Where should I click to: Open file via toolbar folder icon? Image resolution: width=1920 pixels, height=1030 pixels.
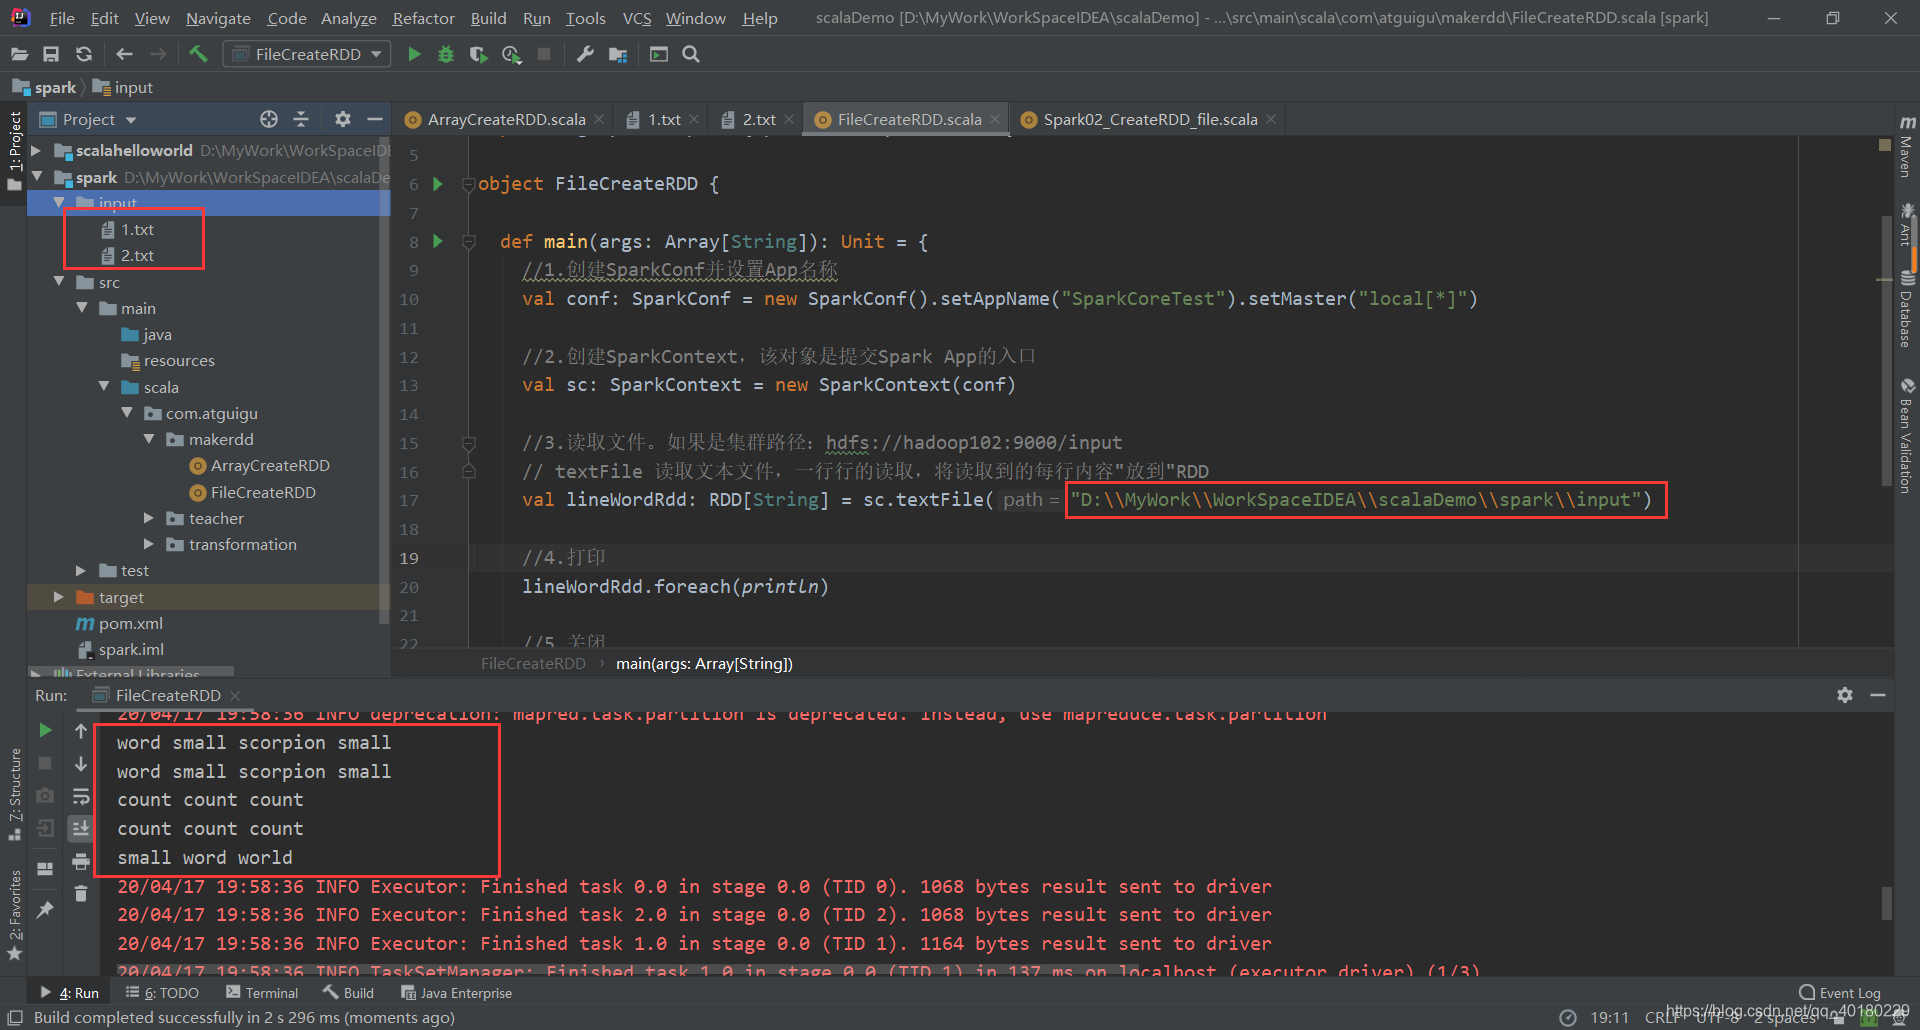pyautogui.click(x=19, y=54)
